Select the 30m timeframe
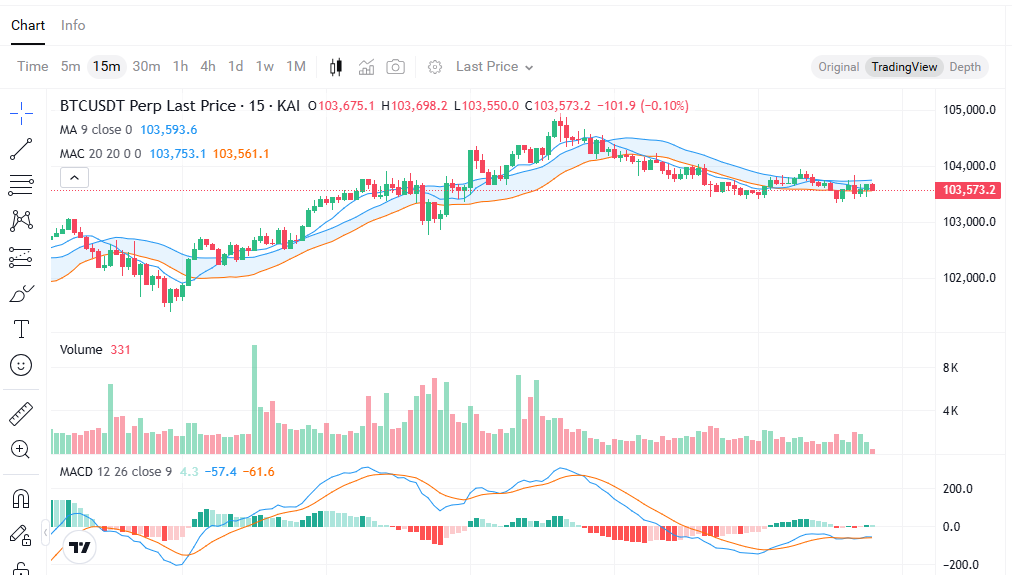The width and height of the screenshot is (1012, 575). (147, 66)
